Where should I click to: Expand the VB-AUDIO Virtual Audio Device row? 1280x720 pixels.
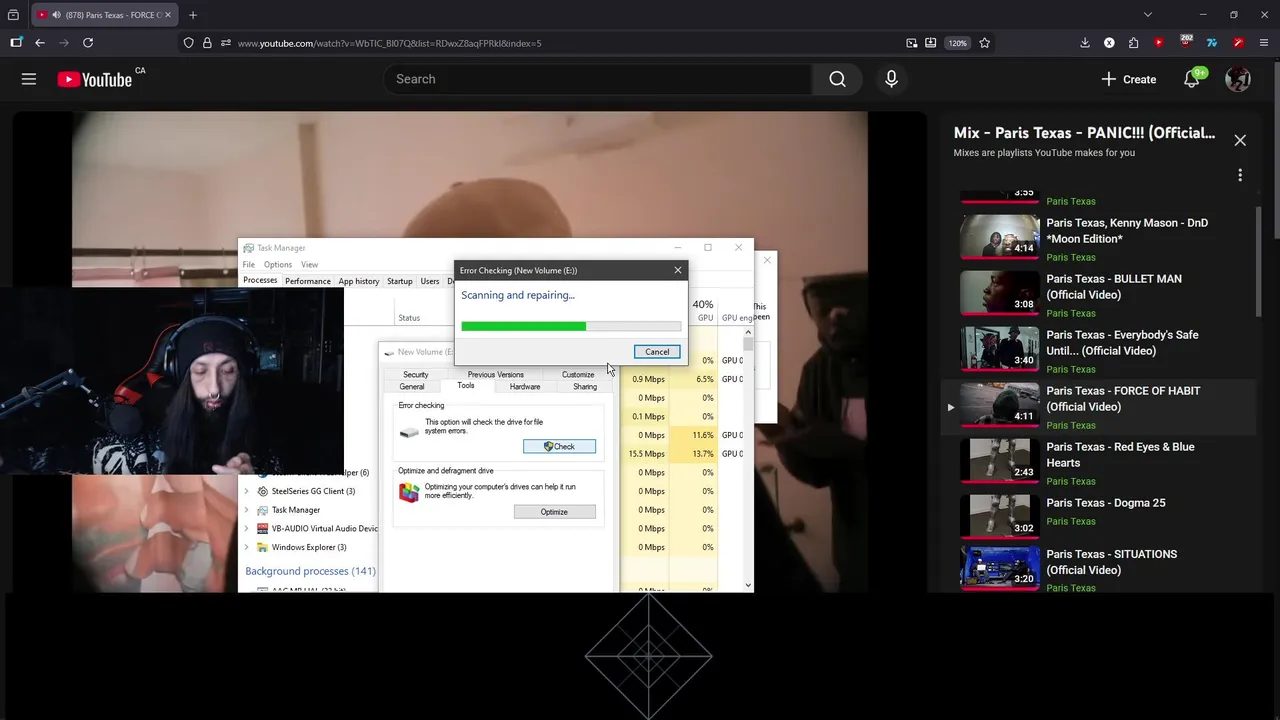click(247, 528)
